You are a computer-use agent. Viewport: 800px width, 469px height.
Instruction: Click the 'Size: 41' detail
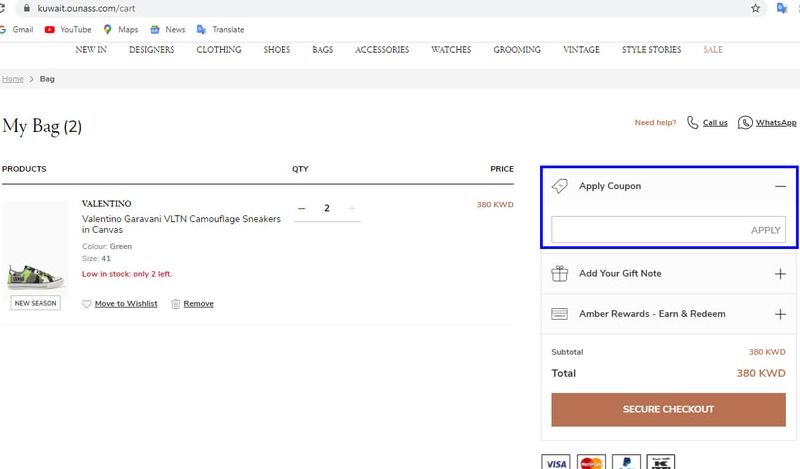96,258
